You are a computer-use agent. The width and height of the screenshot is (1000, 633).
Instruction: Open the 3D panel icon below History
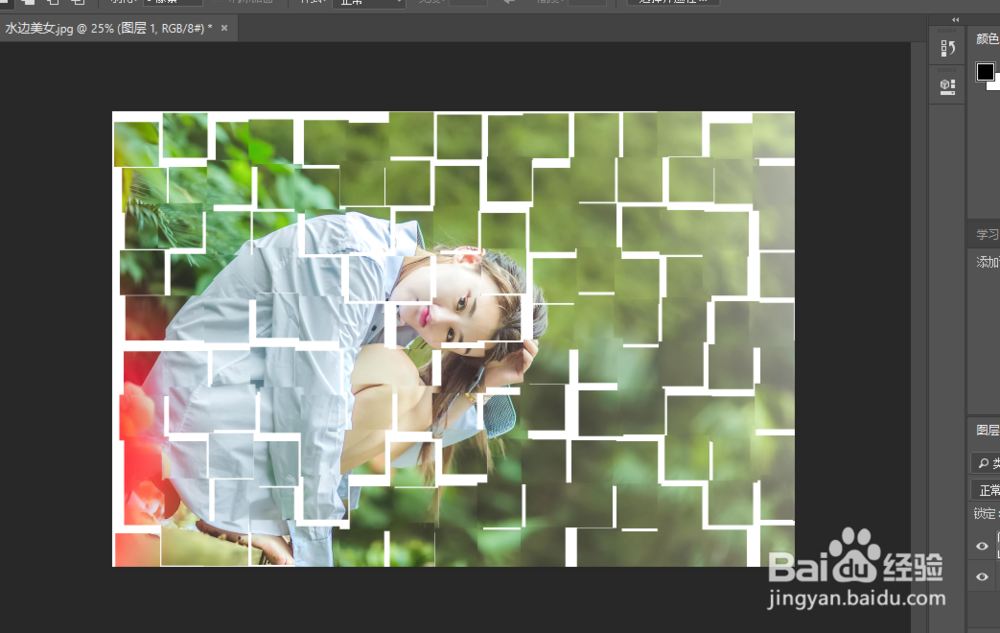[947, 87]
